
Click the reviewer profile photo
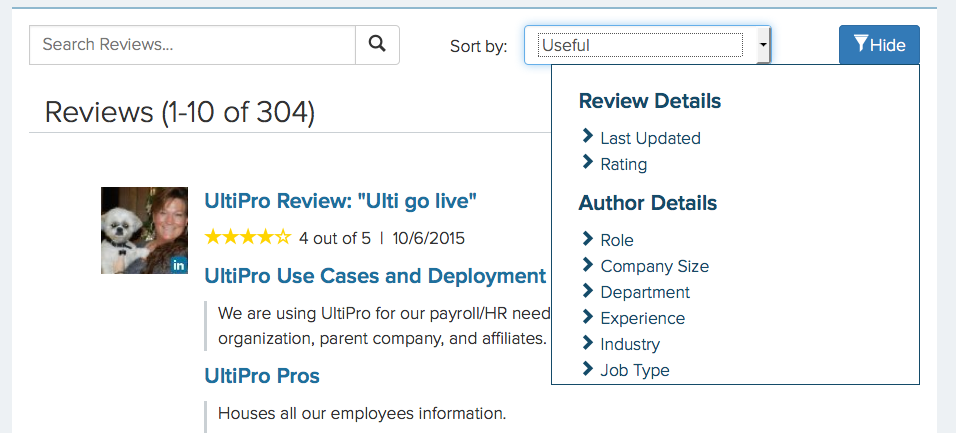pos(144,230)
